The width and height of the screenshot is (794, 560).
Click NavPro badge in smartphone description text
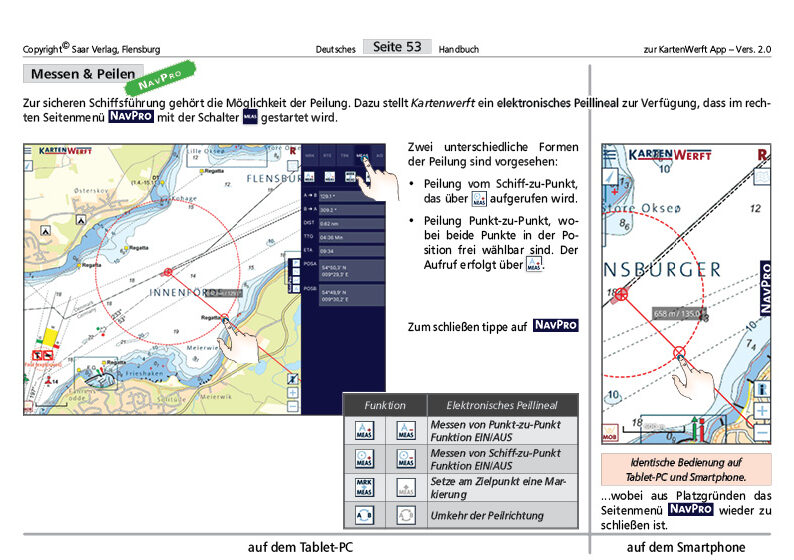click(690, 509)
